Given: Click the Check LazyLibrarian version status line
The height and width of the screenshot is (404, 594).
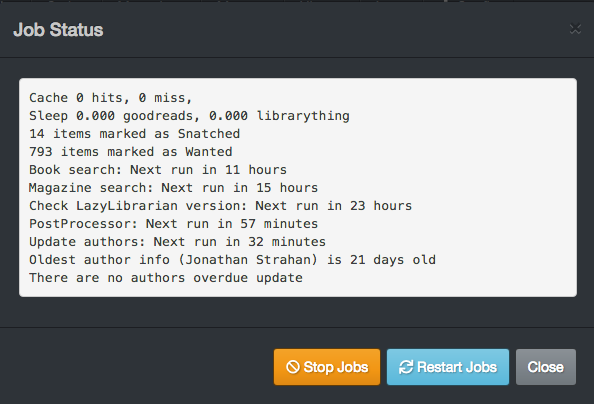Looking at the screenshot, I should 220,206.
